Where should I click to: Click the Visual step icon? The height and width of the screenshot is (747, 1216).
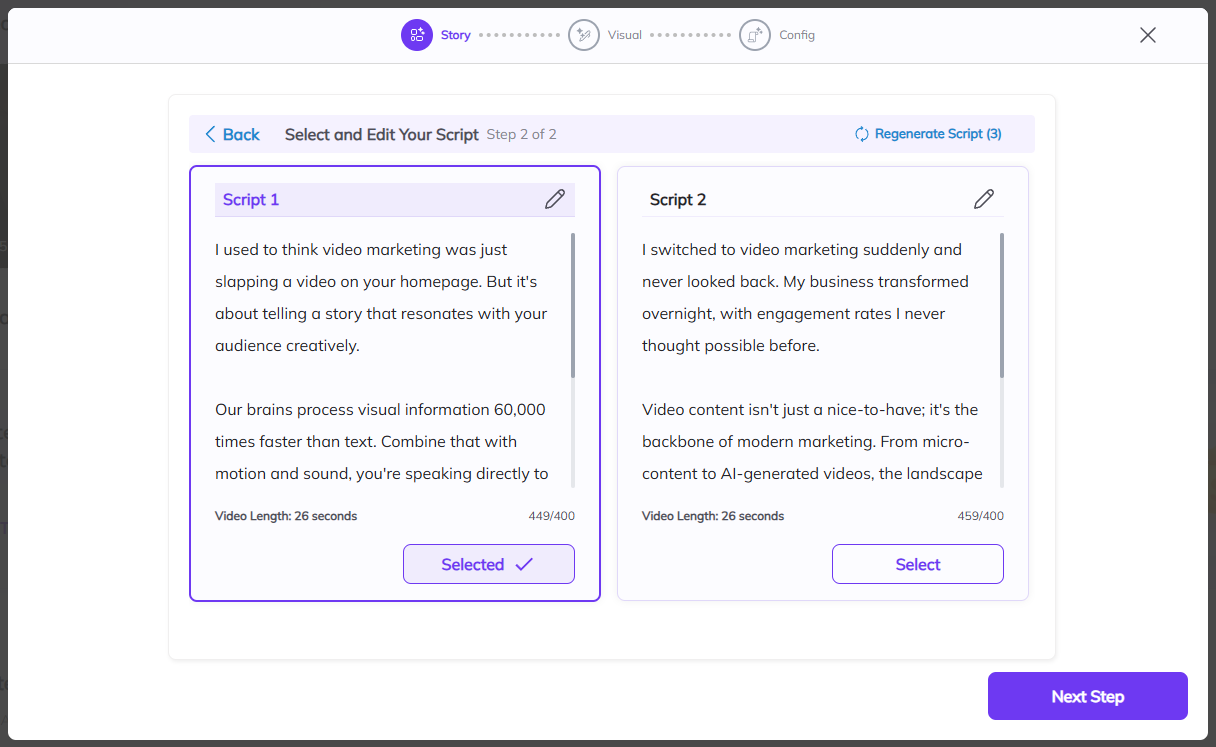point(584,35)
